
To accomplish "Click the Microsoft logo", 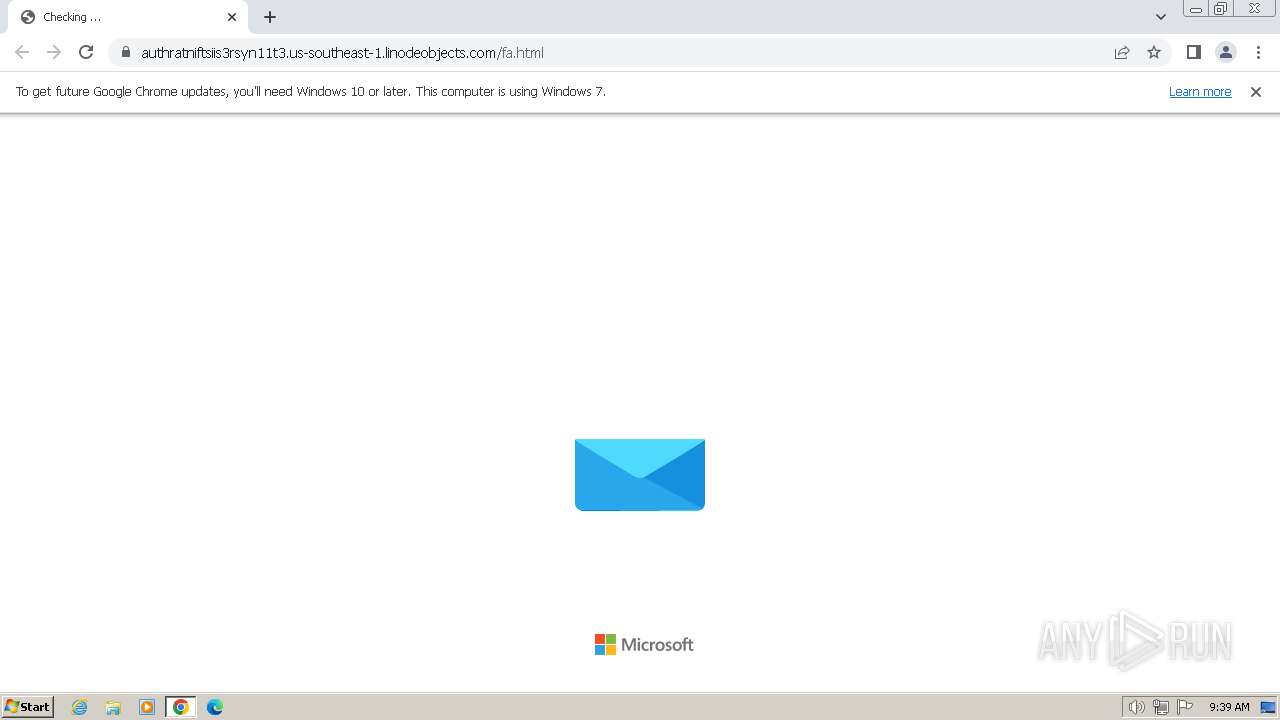I will [x=644, y=644].
